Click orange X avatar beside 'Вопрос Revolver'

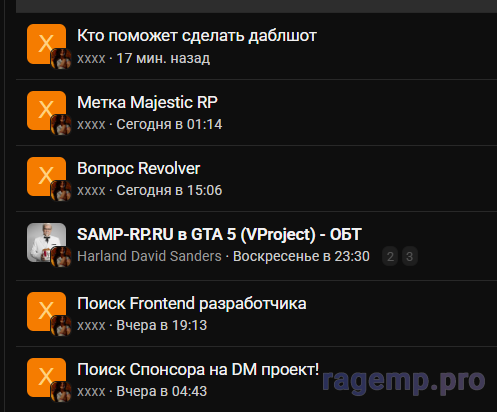46,176
